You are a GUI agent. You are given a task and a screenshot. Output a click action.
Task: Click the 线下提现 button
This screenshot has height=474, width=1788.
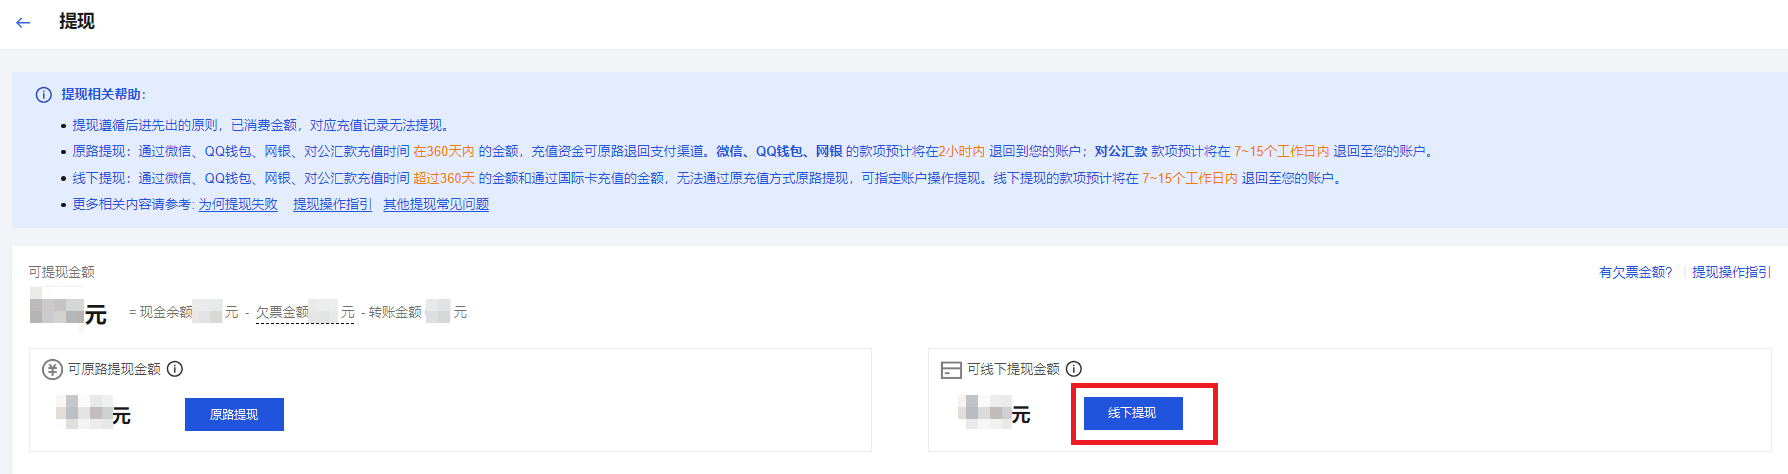[x=1132, y=413]
